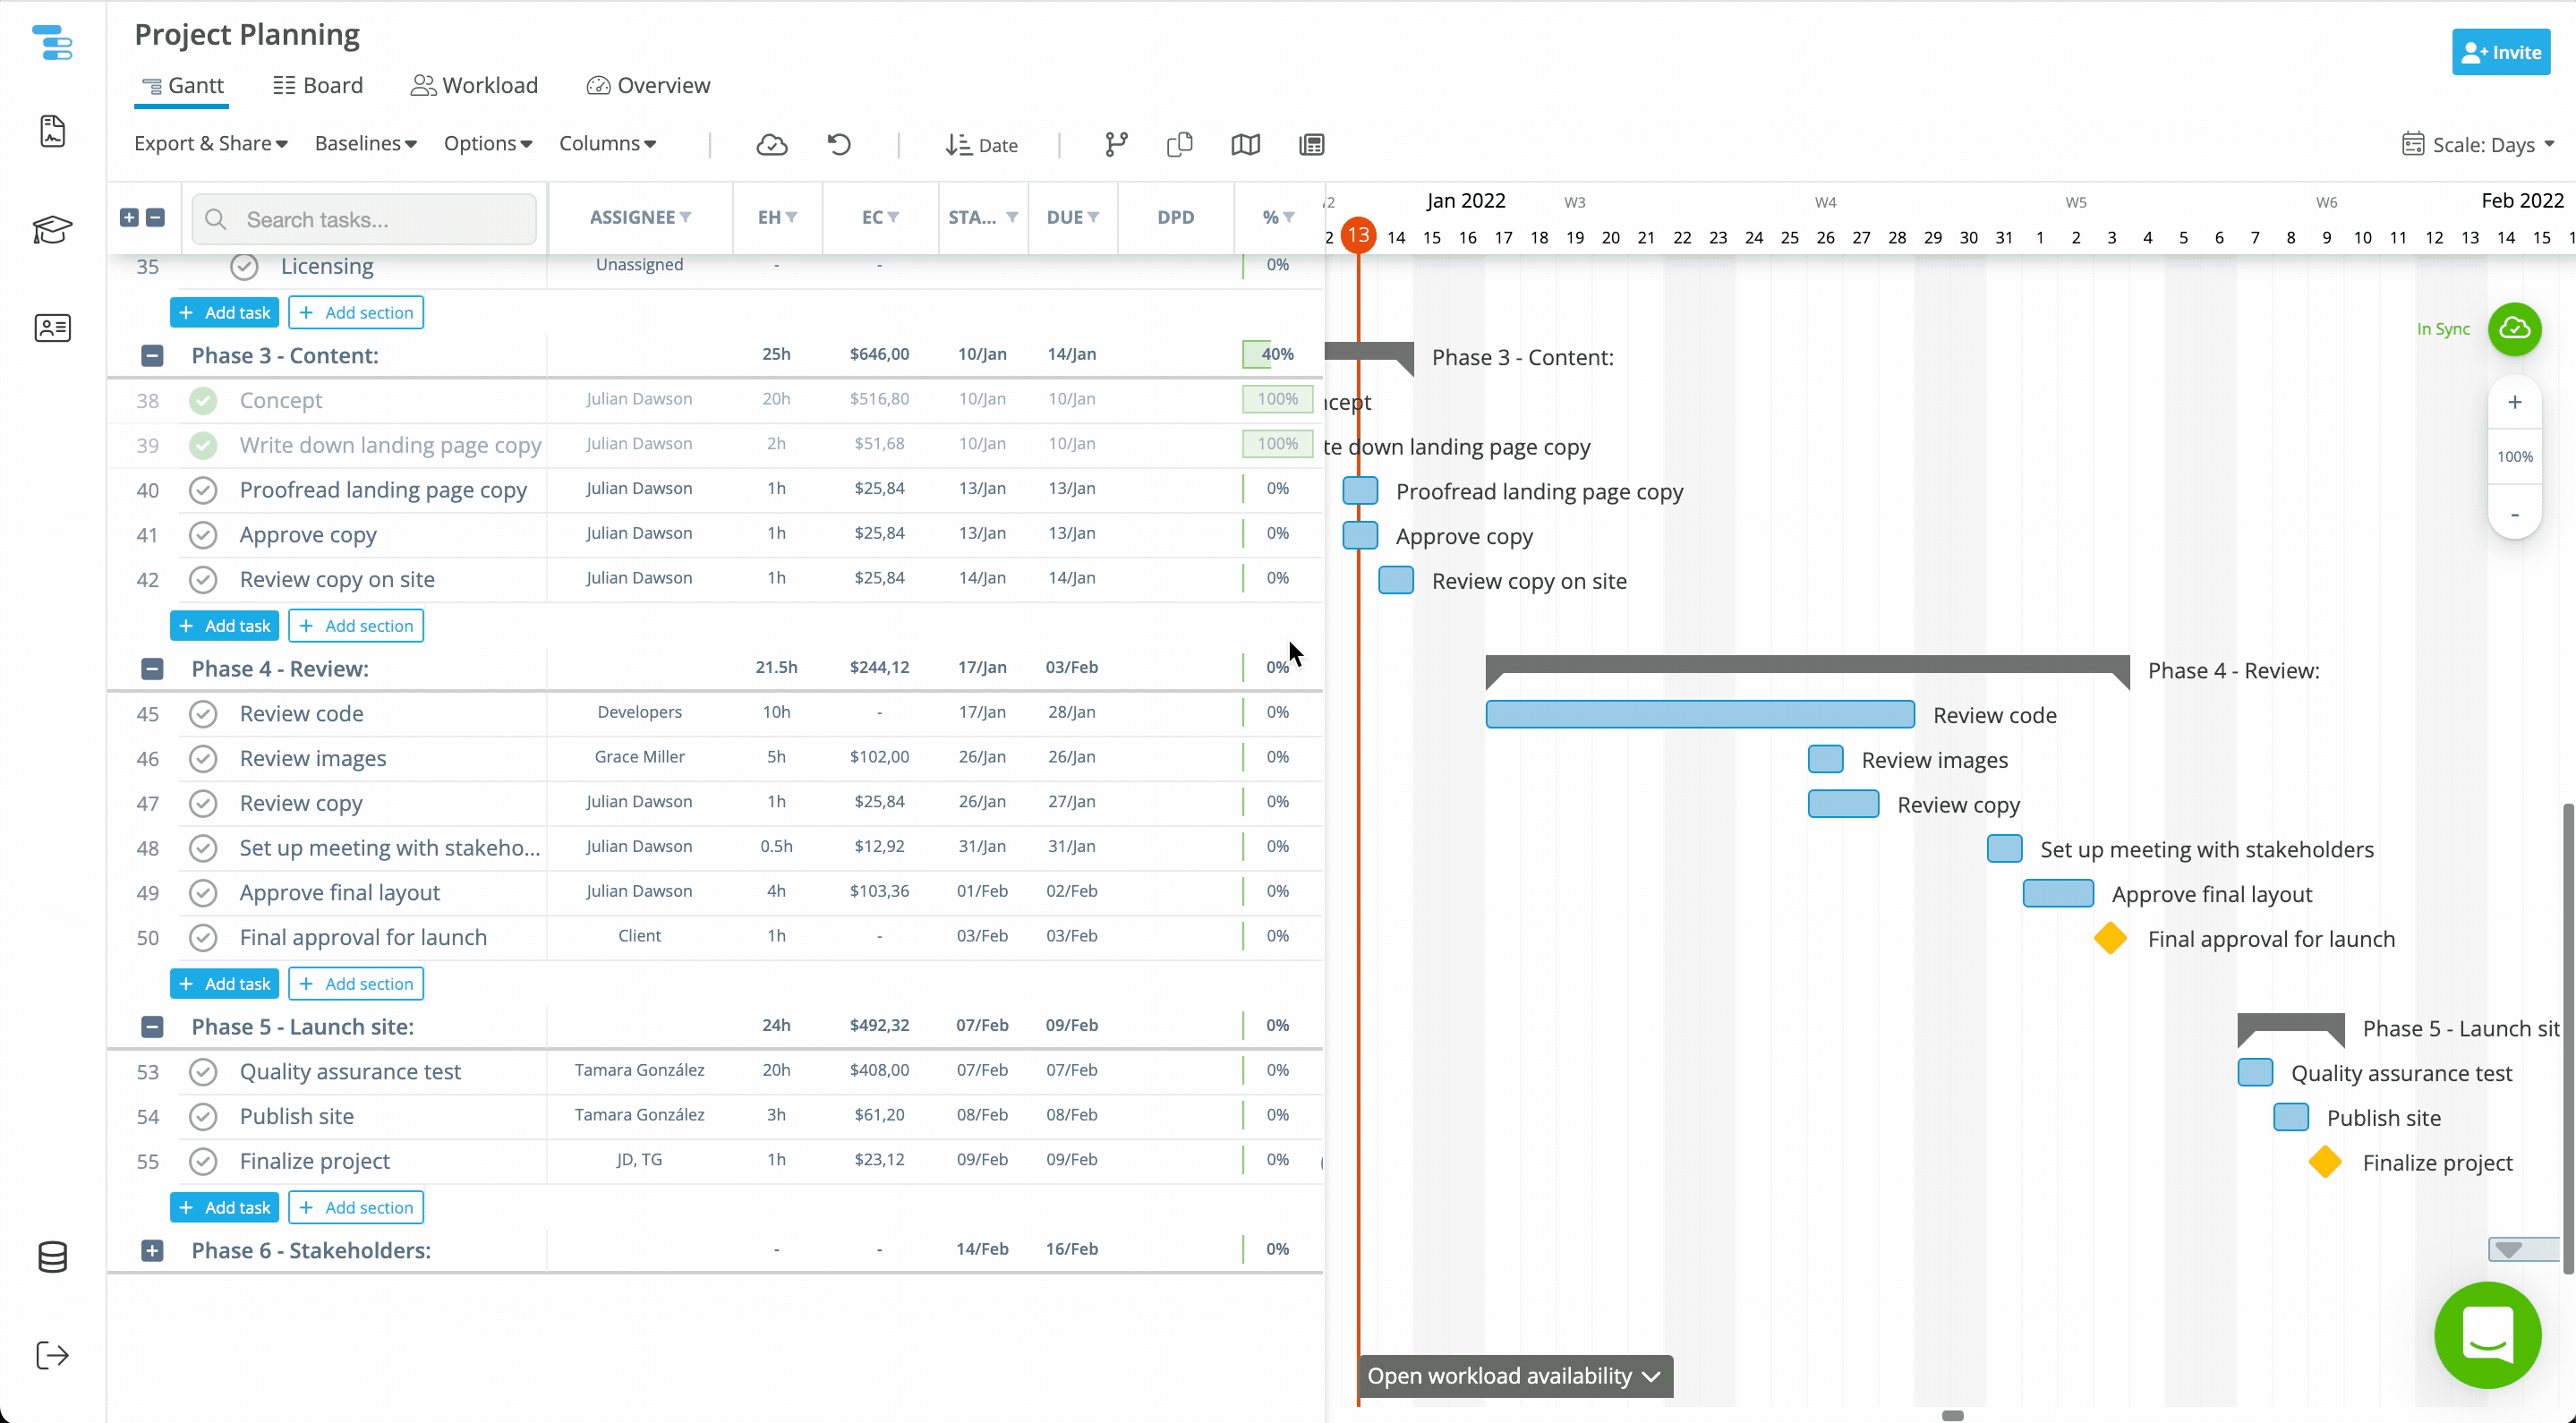The height and width of the screenshot is (1423, 2576).
Task: Switch to the Workload tab
Action: point(474,86)
